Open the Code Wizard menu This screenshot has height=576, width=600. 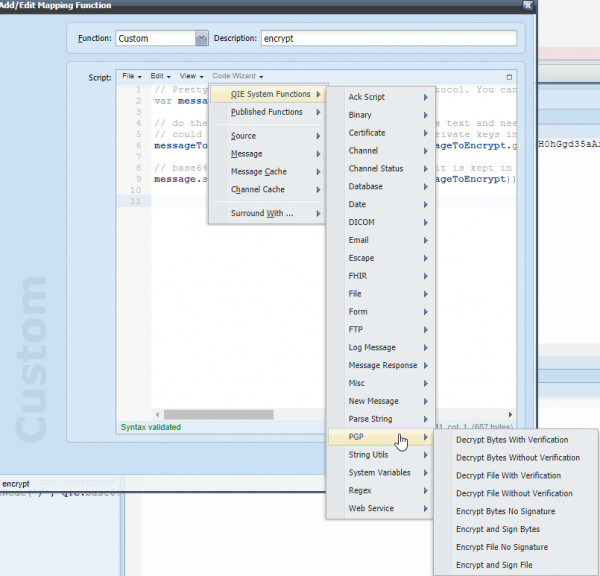(x=238, y=76)
